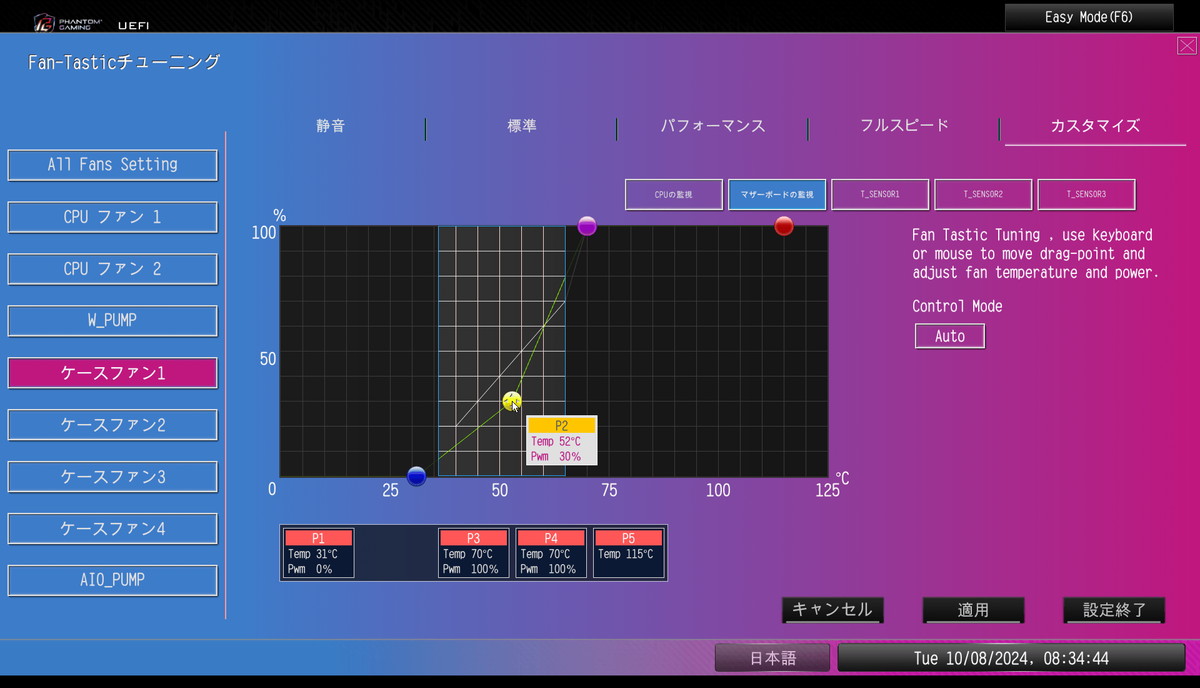
Task: Select ケースファン3 in fan list
Action: 113,477
